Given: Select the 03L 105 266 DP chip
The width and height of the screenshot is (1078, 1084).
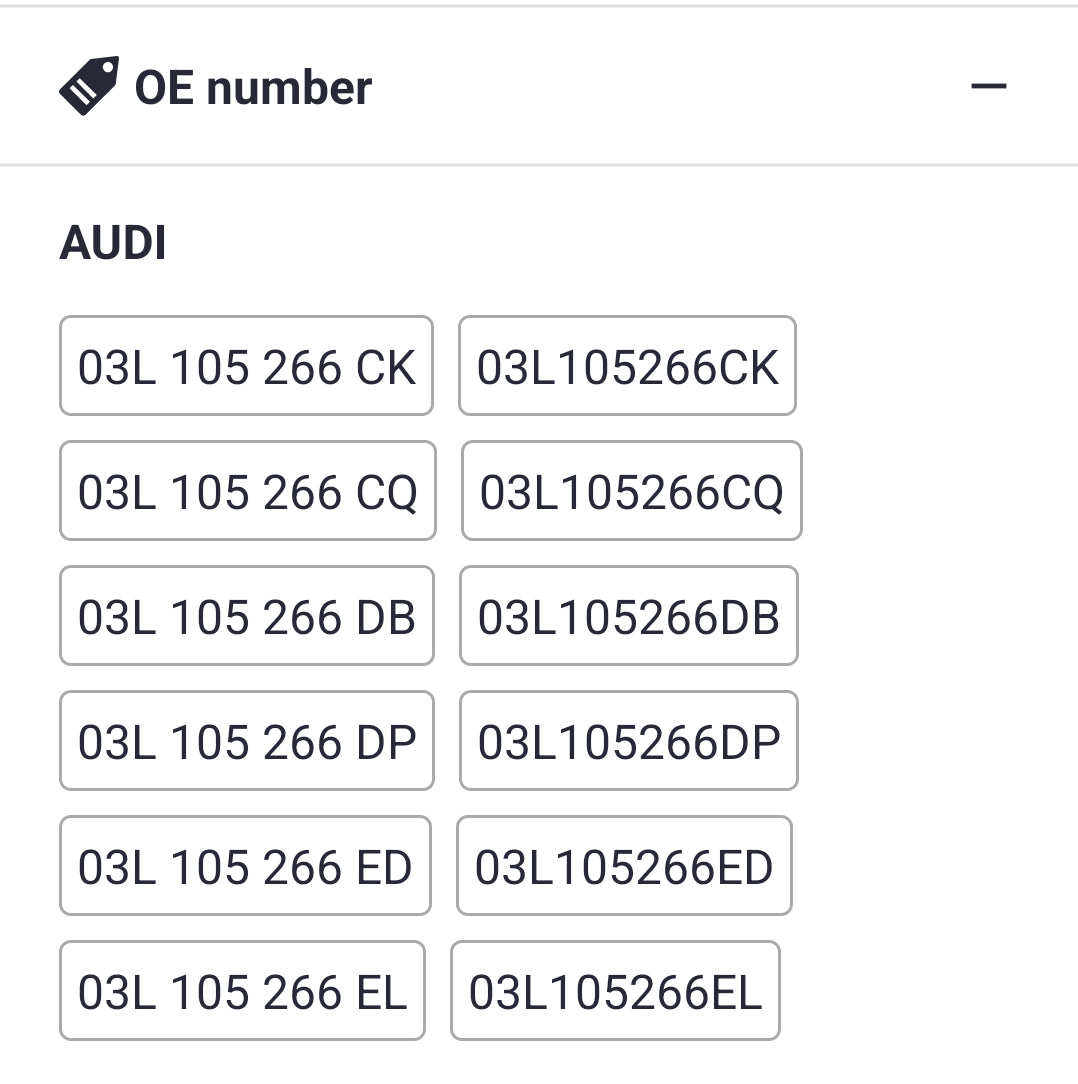Looking at the screenshot, I should [x=246, y=741].
